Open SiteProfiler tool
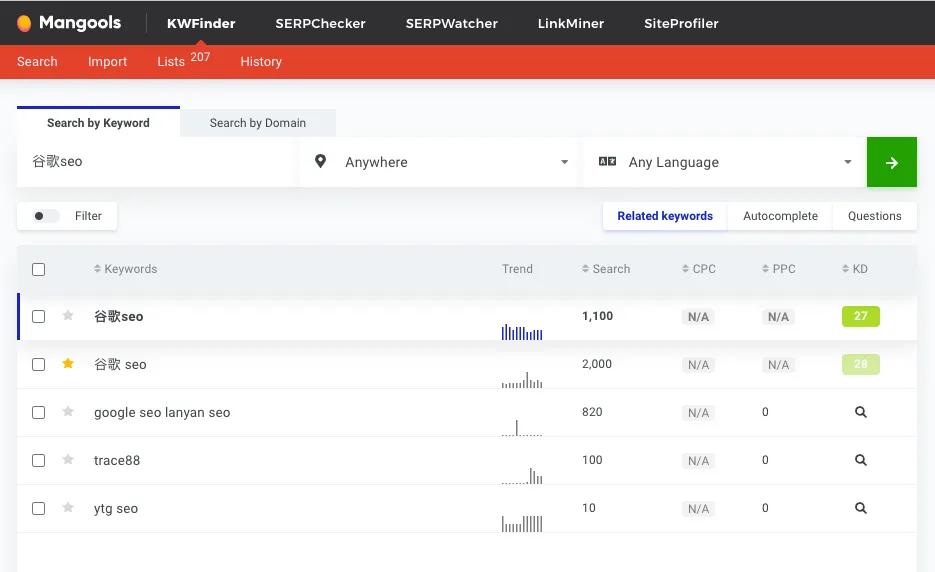This screenshot has width=935, height=572. (681, 23)
